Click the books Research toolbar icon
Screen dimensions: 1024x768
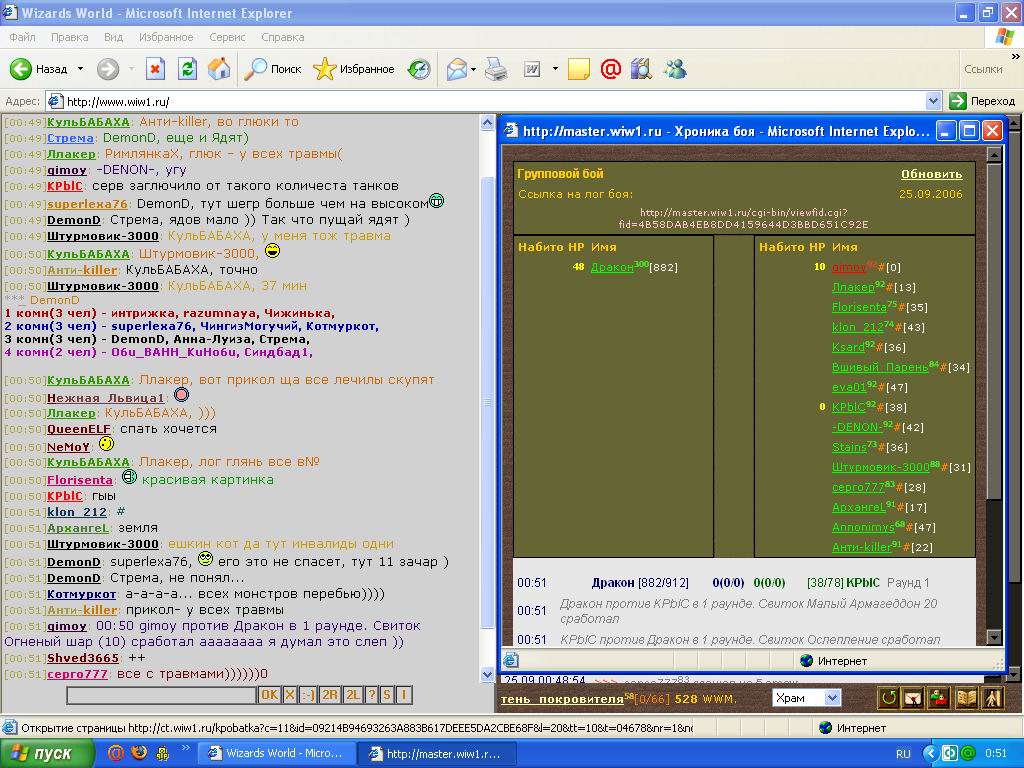coord(642,69)
